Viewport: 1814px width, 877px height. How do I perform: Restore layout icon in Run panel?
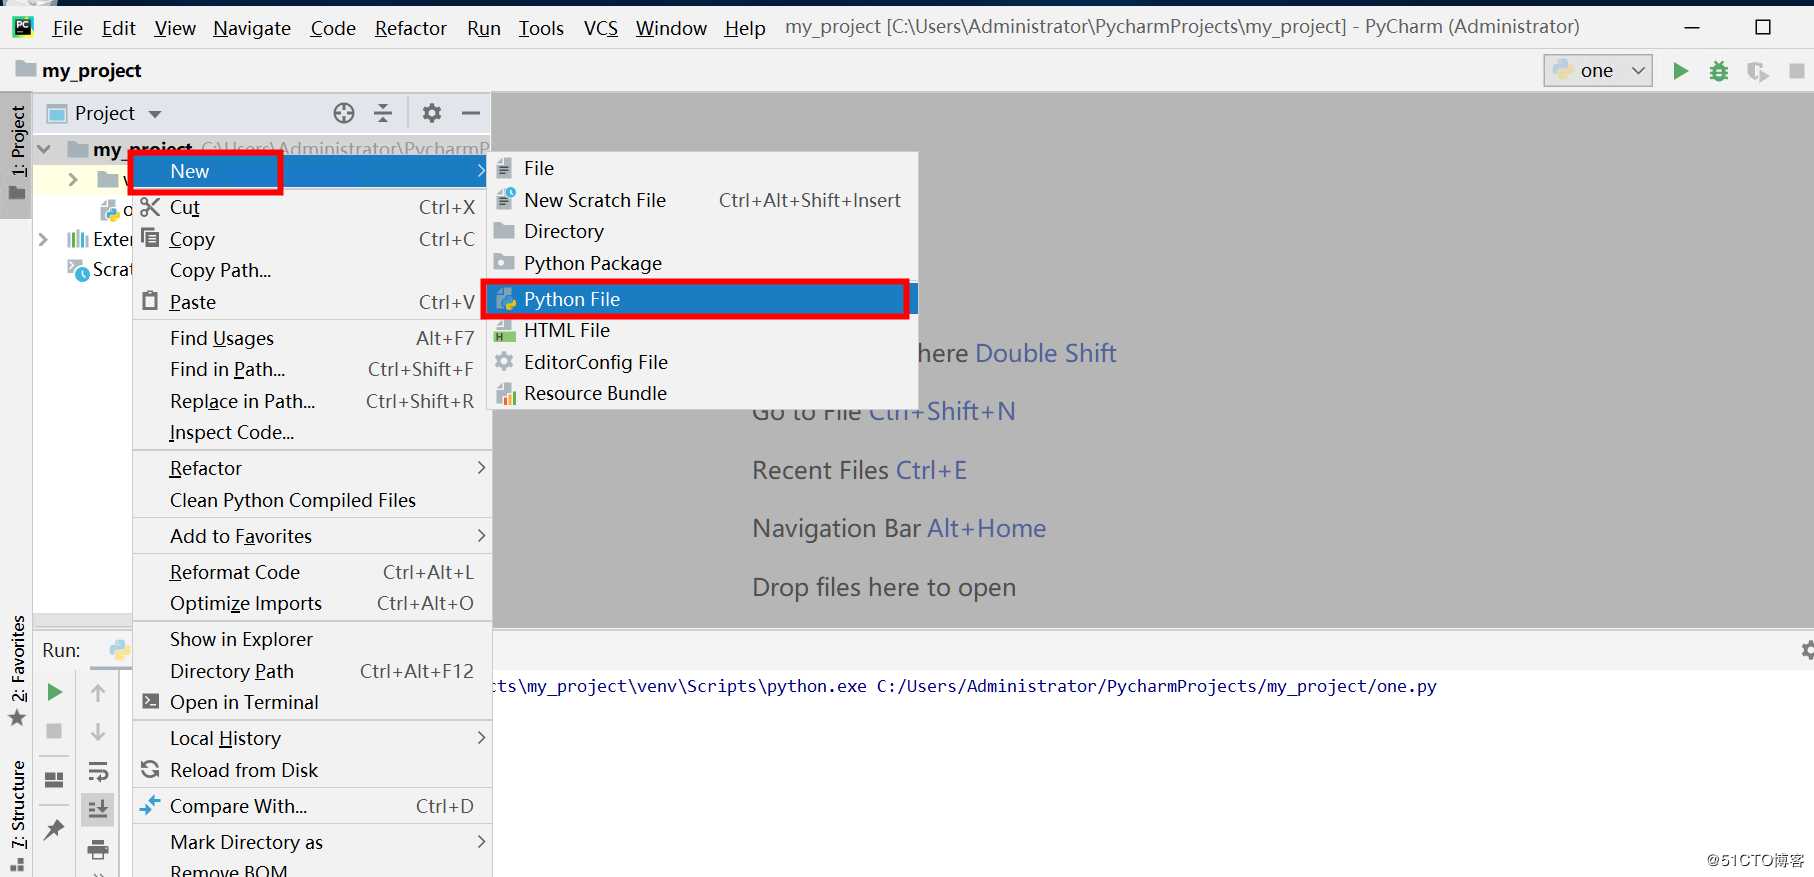click(55, 779)
